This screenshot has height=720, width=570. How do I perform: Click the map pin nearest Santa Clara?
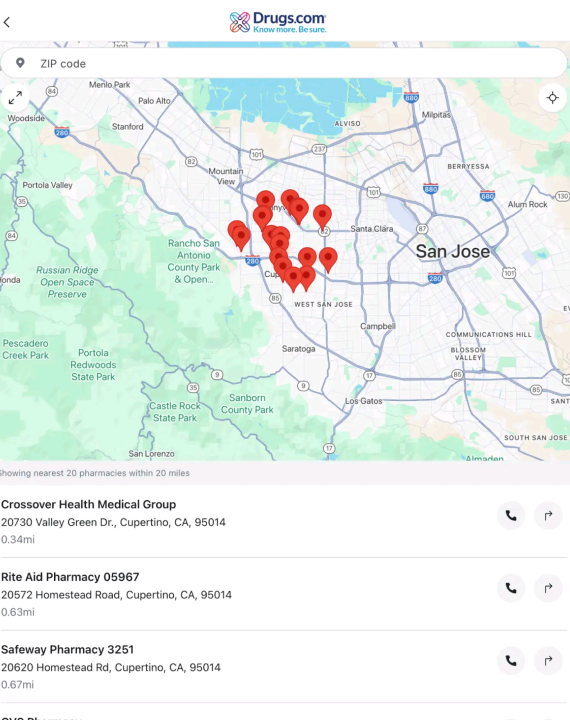(322, 216)
